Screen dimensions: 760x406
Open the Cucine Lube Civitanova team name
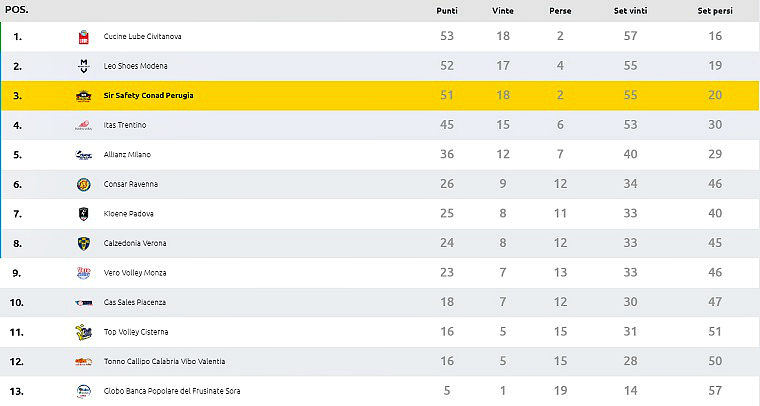[x=142, y=36]
